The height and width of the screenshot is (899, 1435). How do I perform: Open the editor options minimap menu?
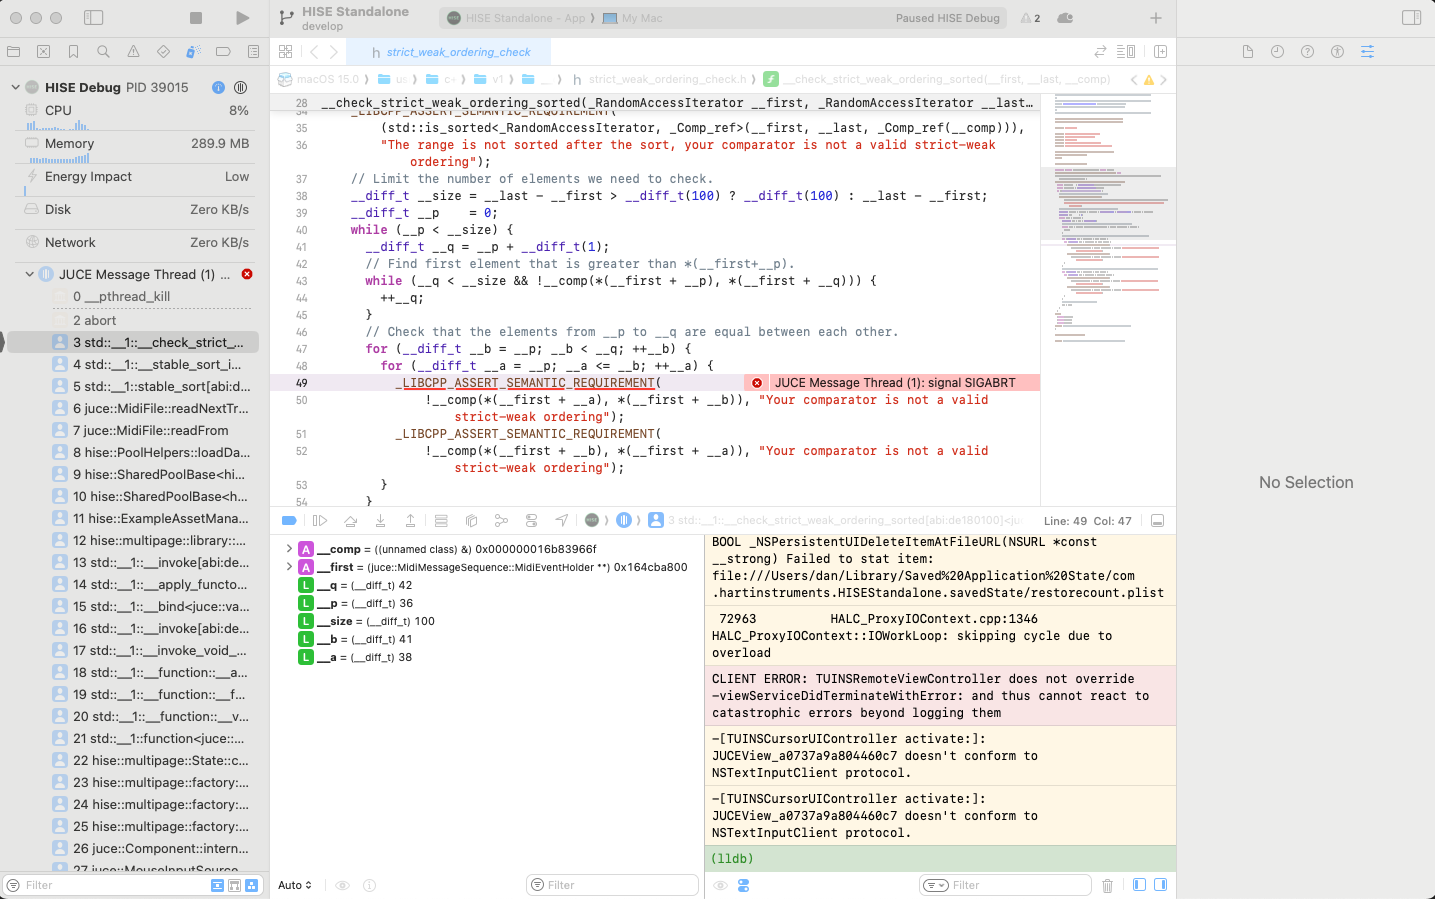click(x=1127, y=52)
